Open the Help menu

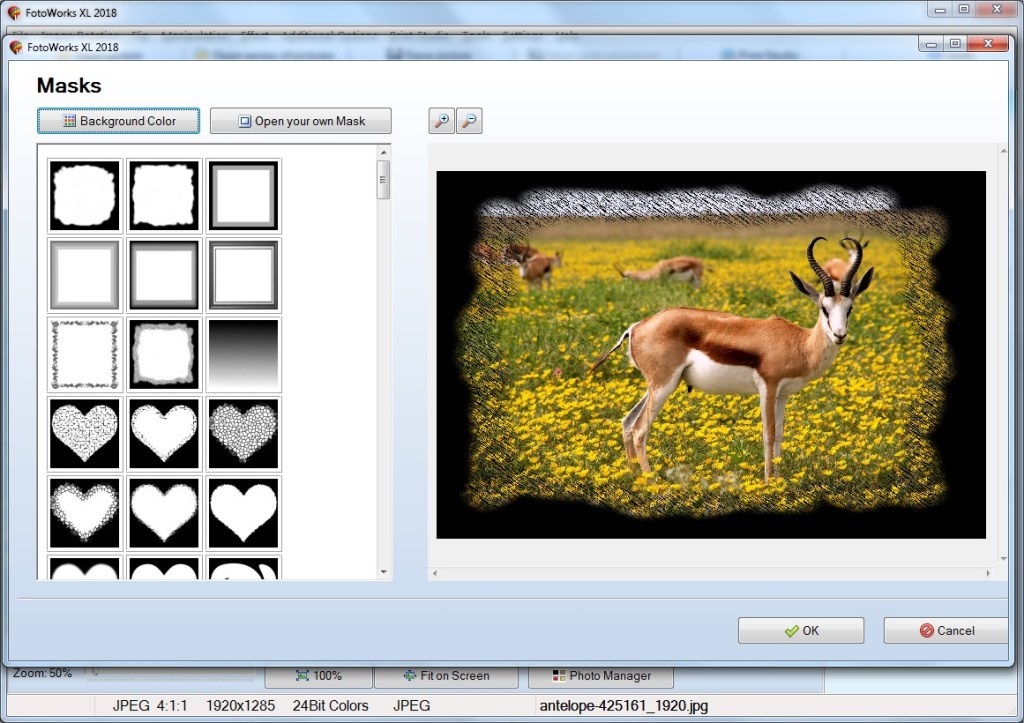567,35
